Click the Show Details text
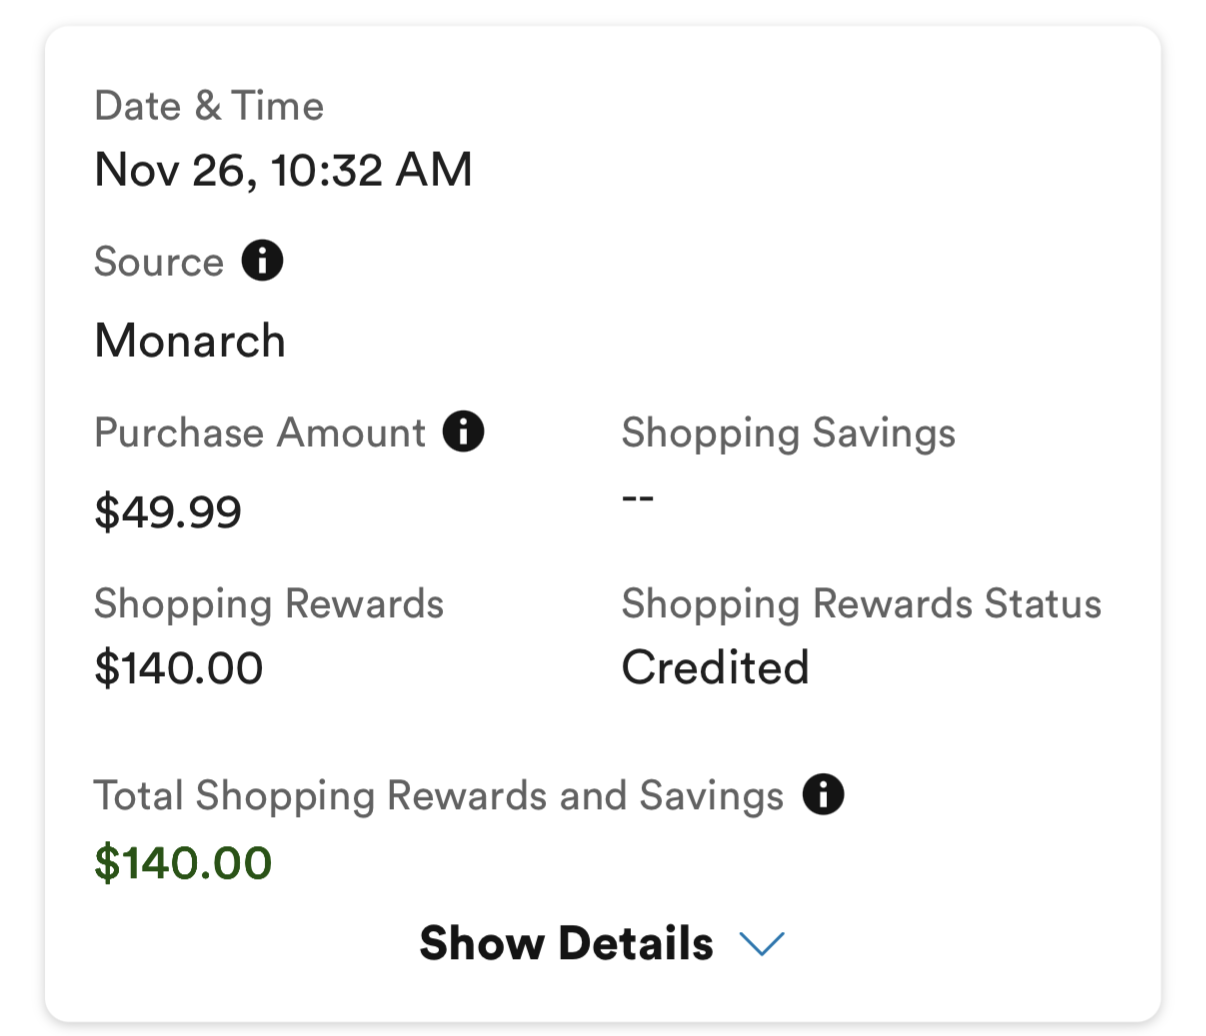Image resolution: width=1206 pixels, height=1036 pixels. click(566, 943)
